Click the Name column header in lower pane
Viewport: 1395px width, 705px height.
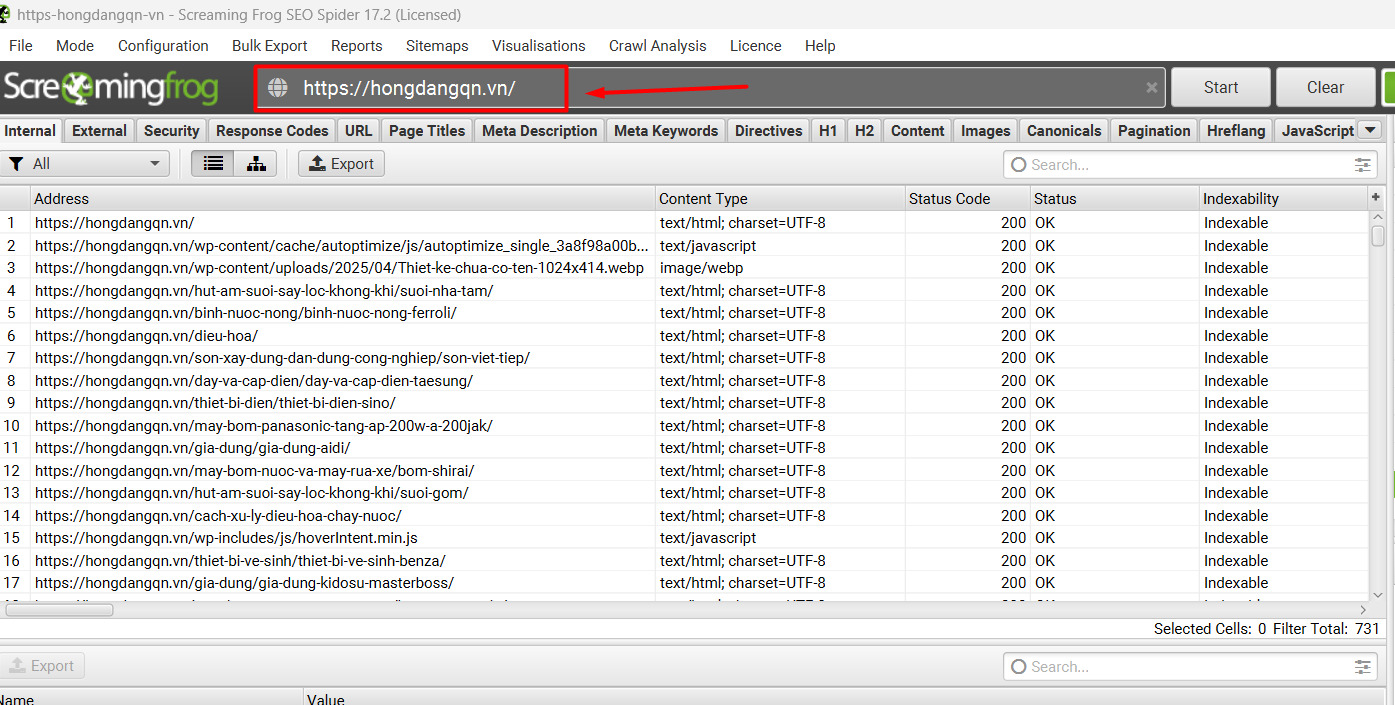(152, 698)
